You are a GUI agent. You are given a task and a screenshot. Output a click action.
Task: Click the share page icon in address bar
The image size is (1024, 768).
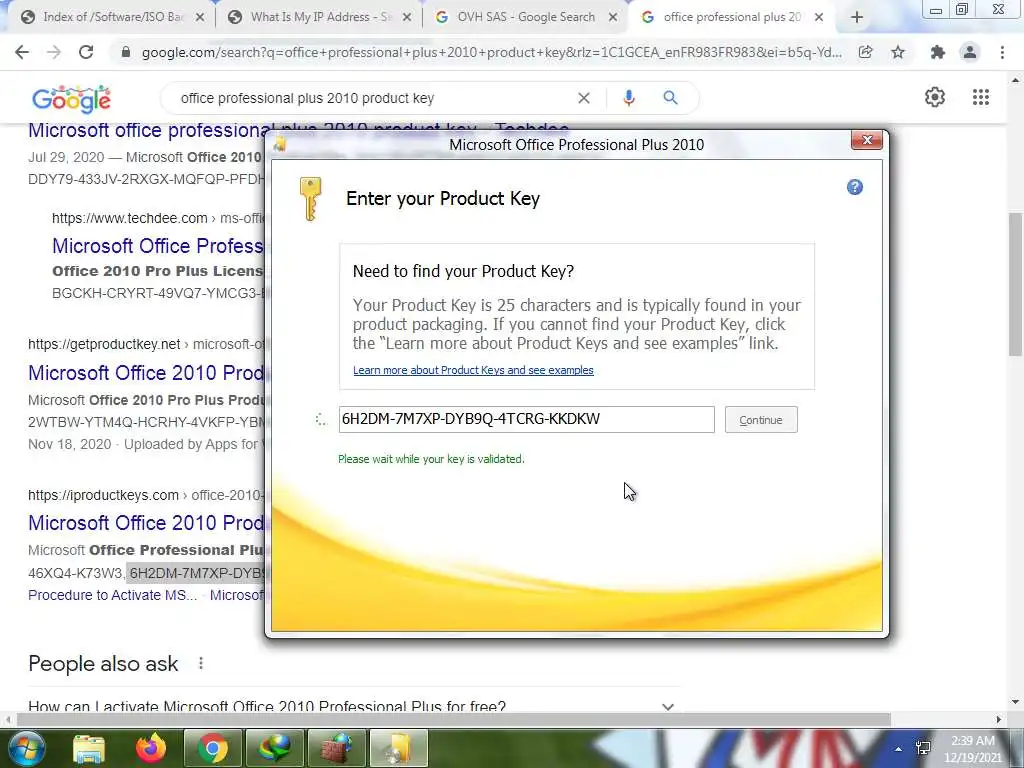click(866, 52)
